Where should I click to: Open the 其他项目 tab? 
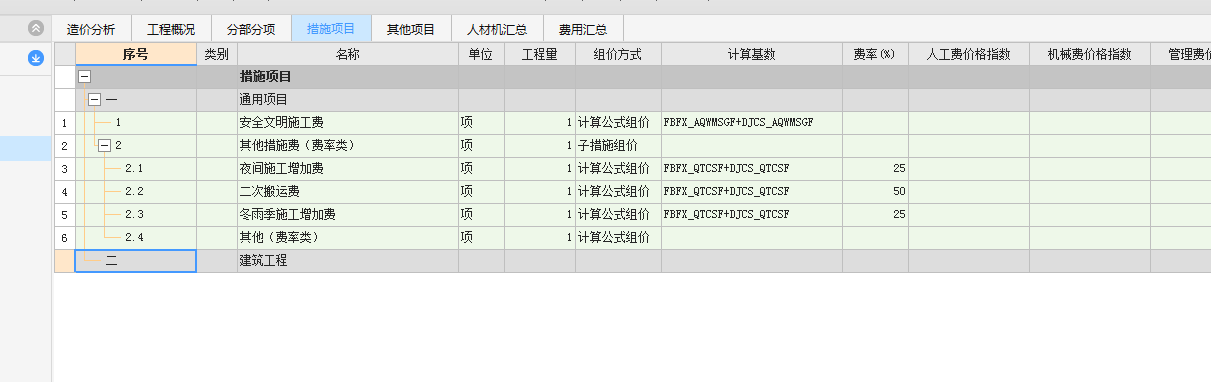(x=411, y=29)
